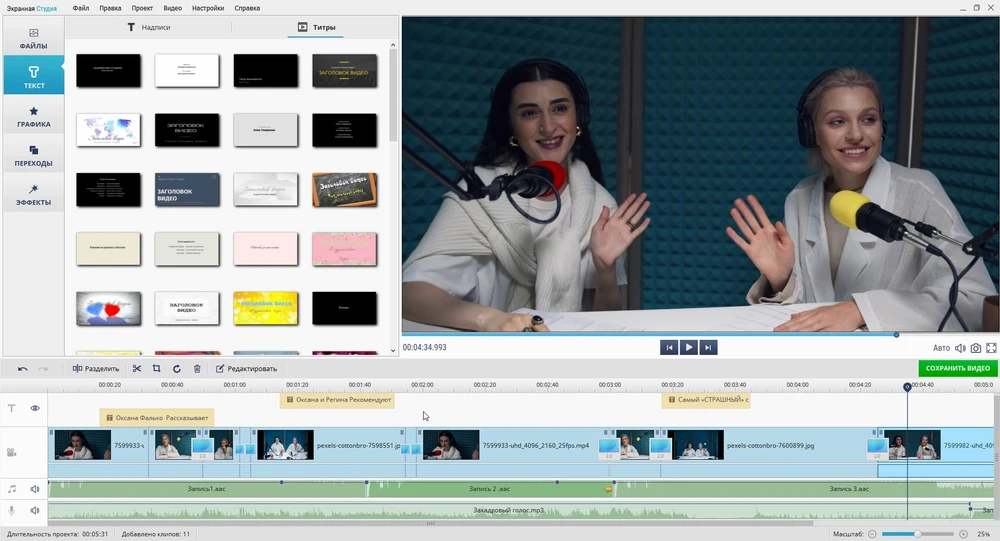Adjust the Масштаб zoom slider
This screenshot has height=541, width=1000.
click(918, 534)
